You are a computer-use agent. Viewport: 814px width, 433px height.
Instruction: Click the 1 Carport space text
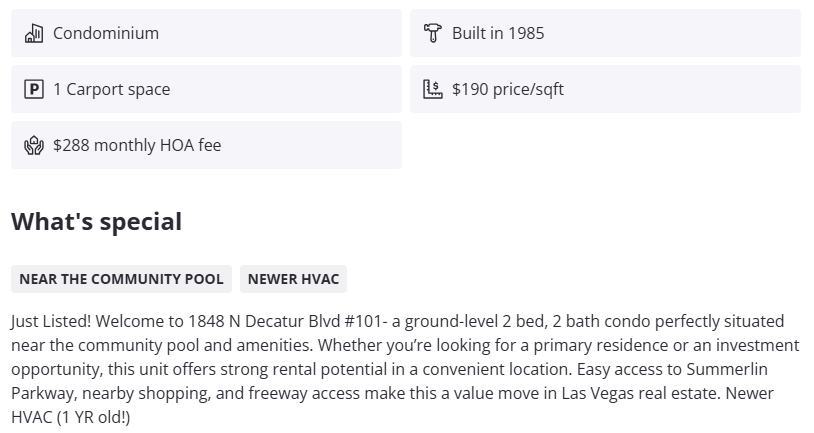111,89
